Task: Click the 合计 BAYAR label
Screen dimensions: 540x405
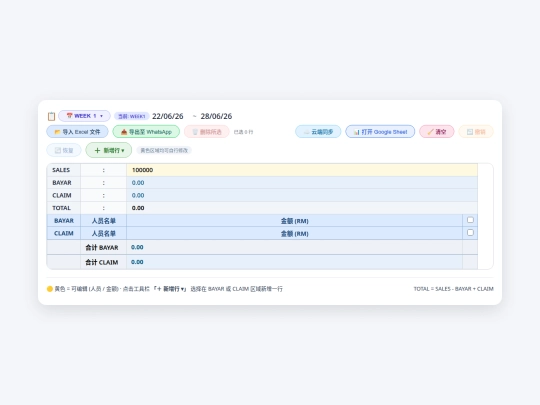Action: [x=102, y=248]
